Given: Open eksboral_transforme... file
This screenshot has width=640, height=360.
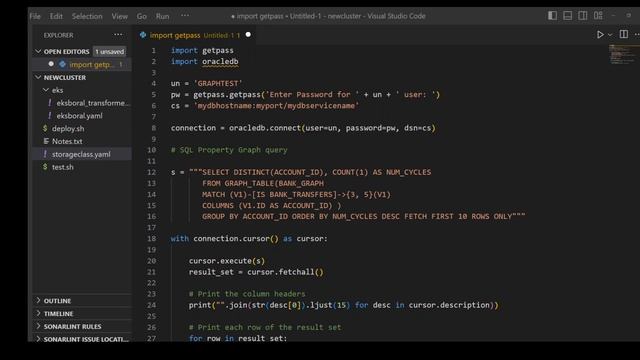Looking at the screenshot, I should point(93,103).
